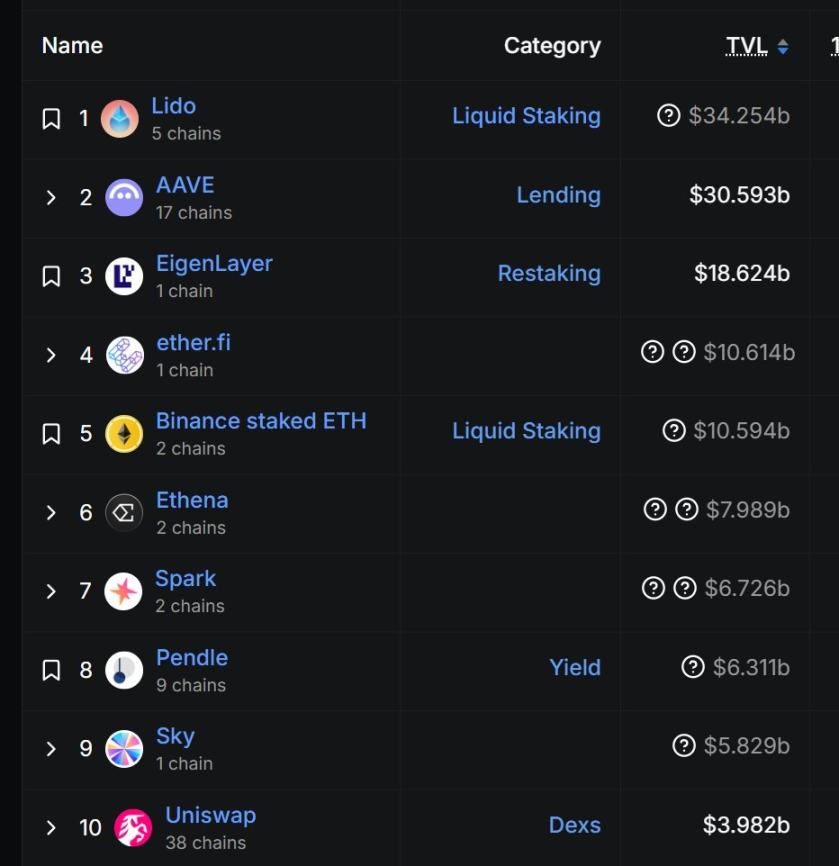Open the Liquid Staking category link for Lido
839x866 pixels.
point(526,116)
